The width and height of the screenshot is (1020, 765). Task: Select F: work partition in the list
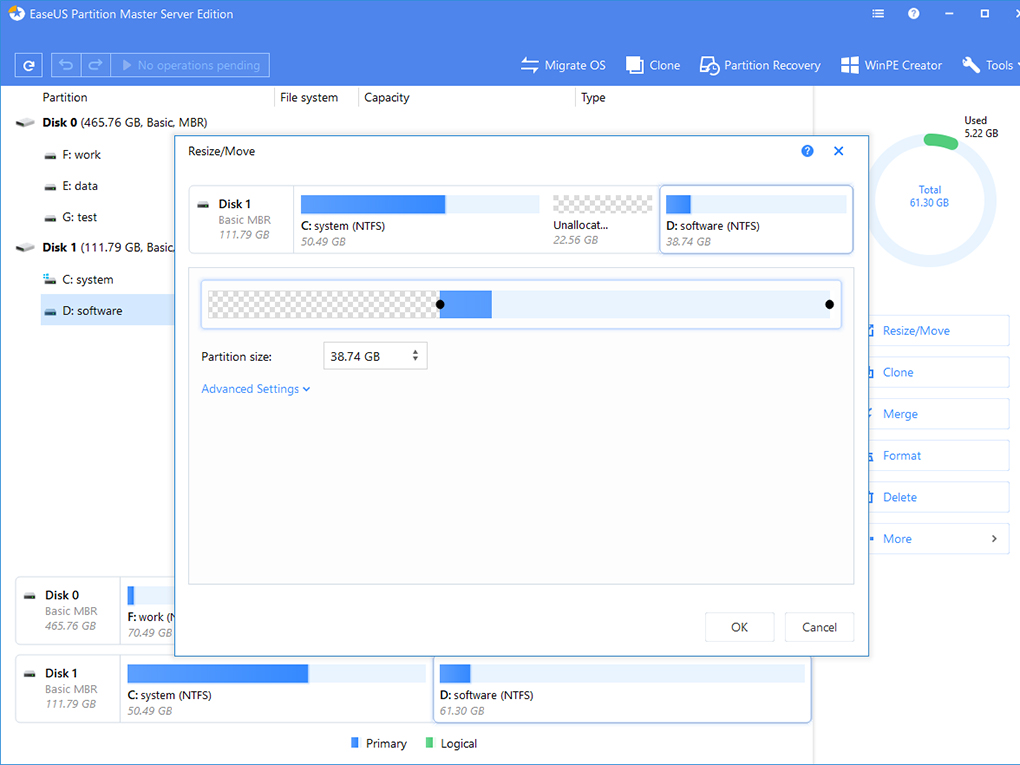click(81, 155)
